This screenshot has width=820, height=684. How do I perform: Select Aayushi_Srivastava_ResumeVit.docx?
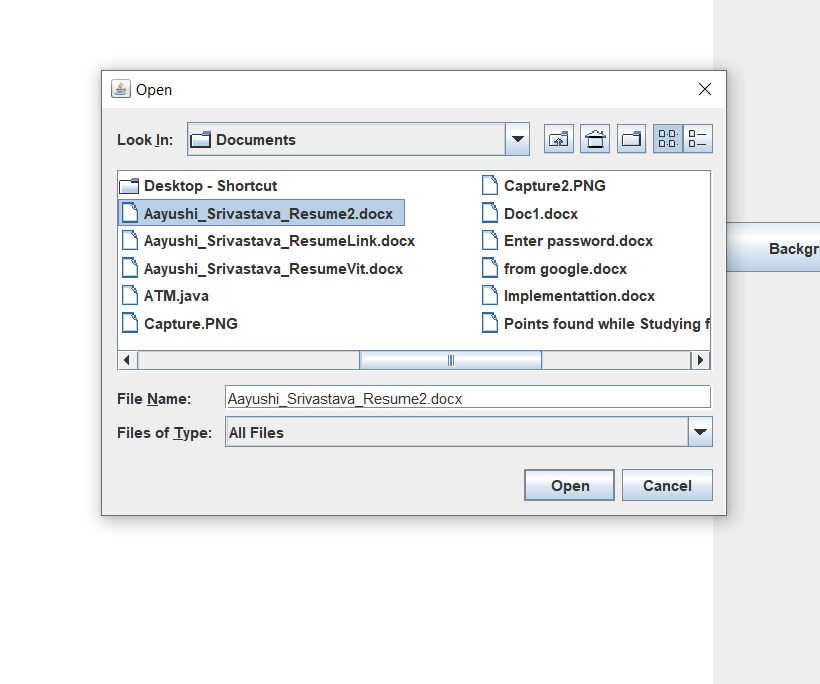(262, 268)
